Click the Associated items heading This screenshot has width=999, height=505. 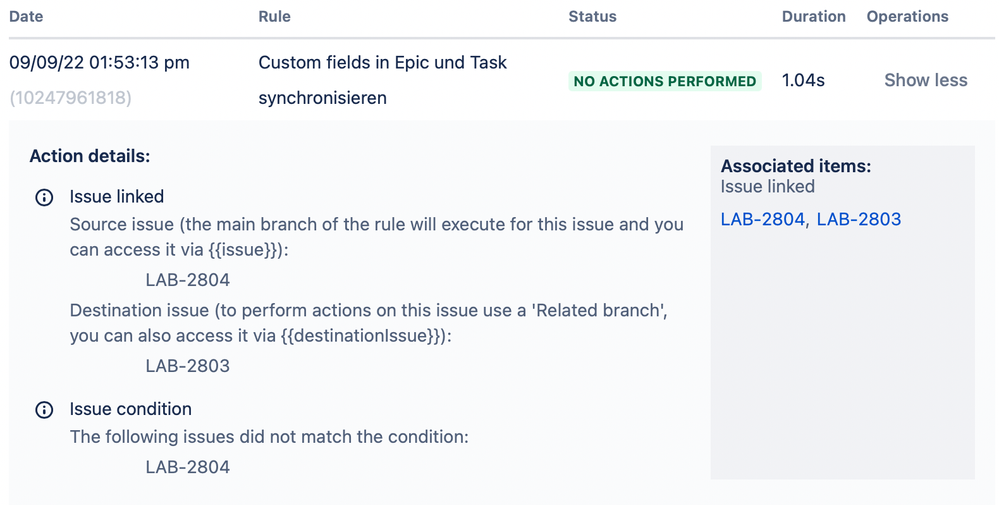click(x=796, y=166)
